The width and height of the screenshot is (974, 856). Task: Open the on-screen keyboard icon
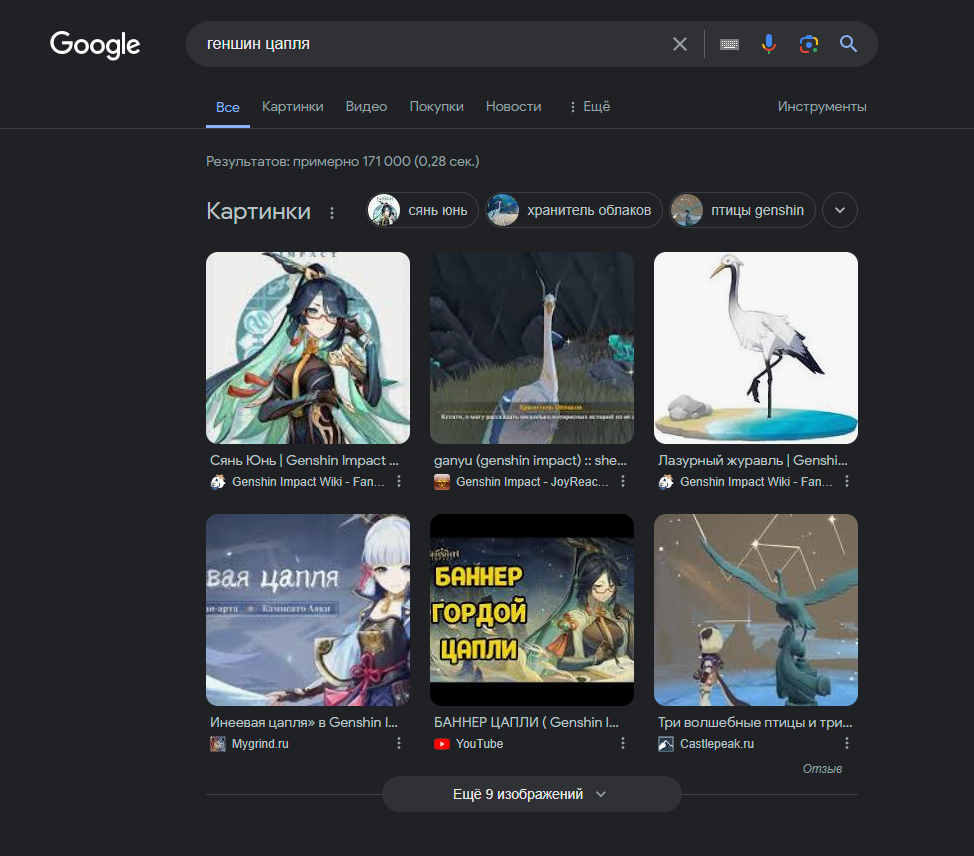tap(729, 44)
